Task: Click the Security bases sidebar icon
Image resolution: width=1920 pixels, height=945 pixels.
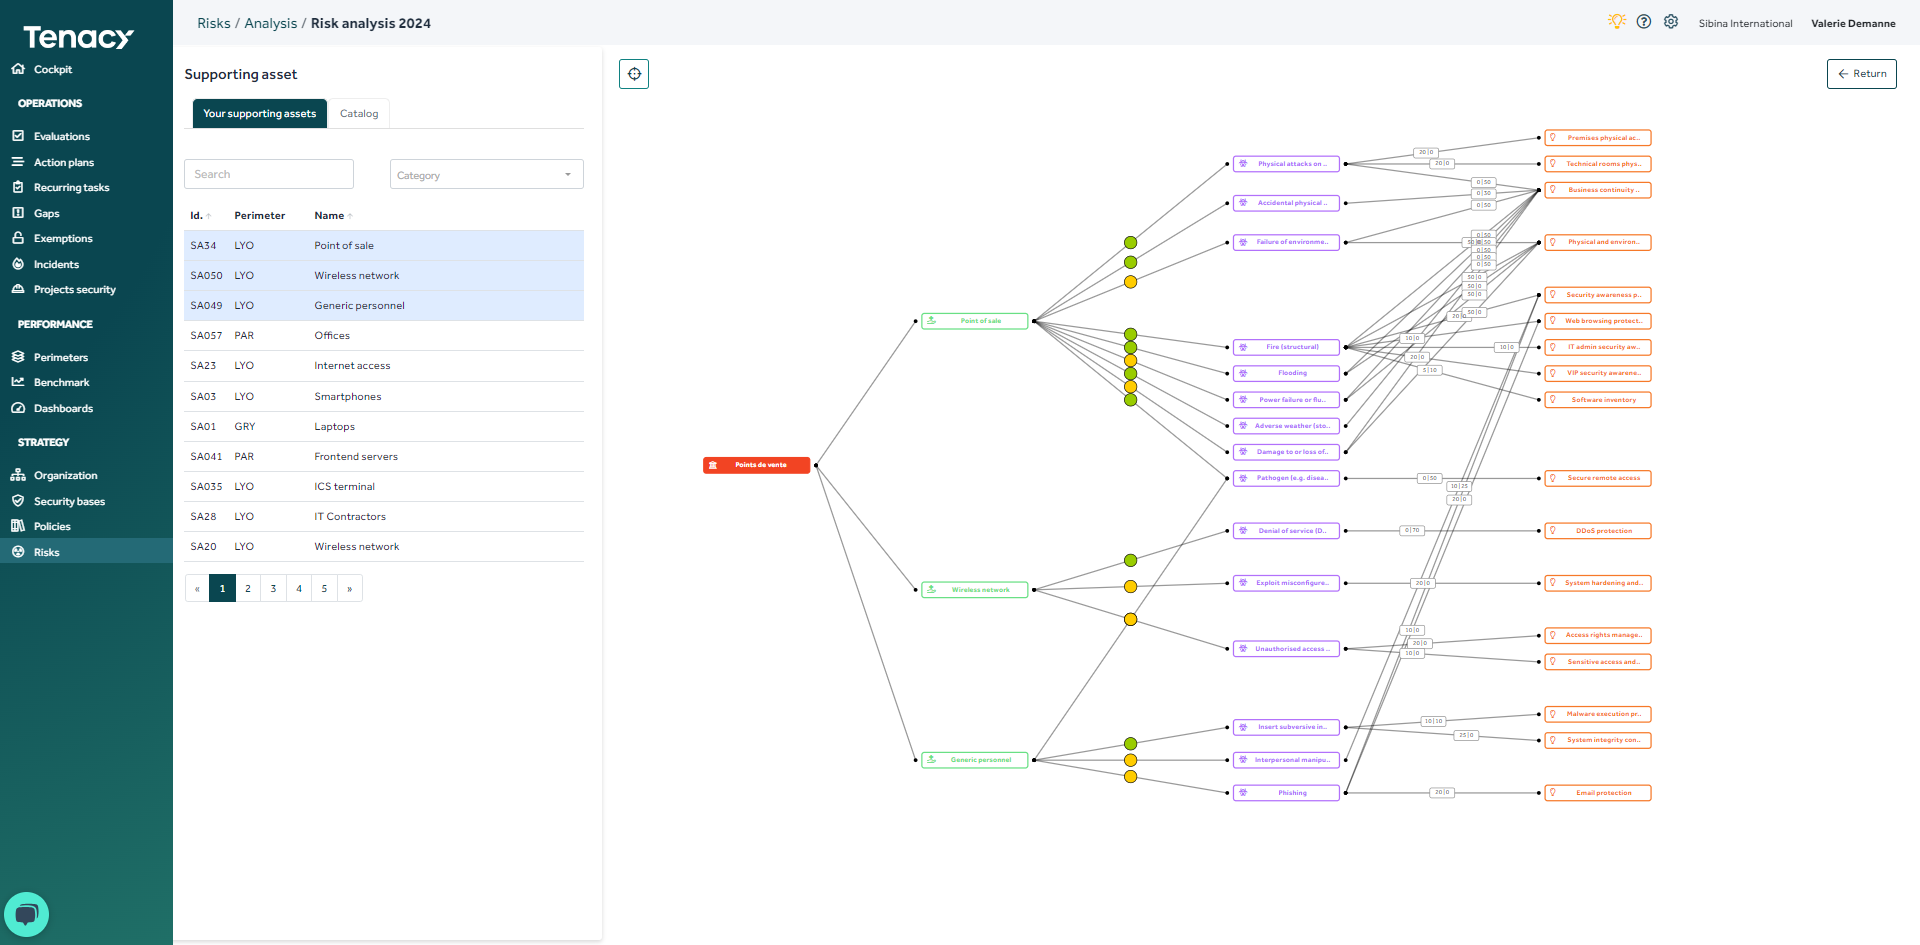Action: (x=18, y=501)
